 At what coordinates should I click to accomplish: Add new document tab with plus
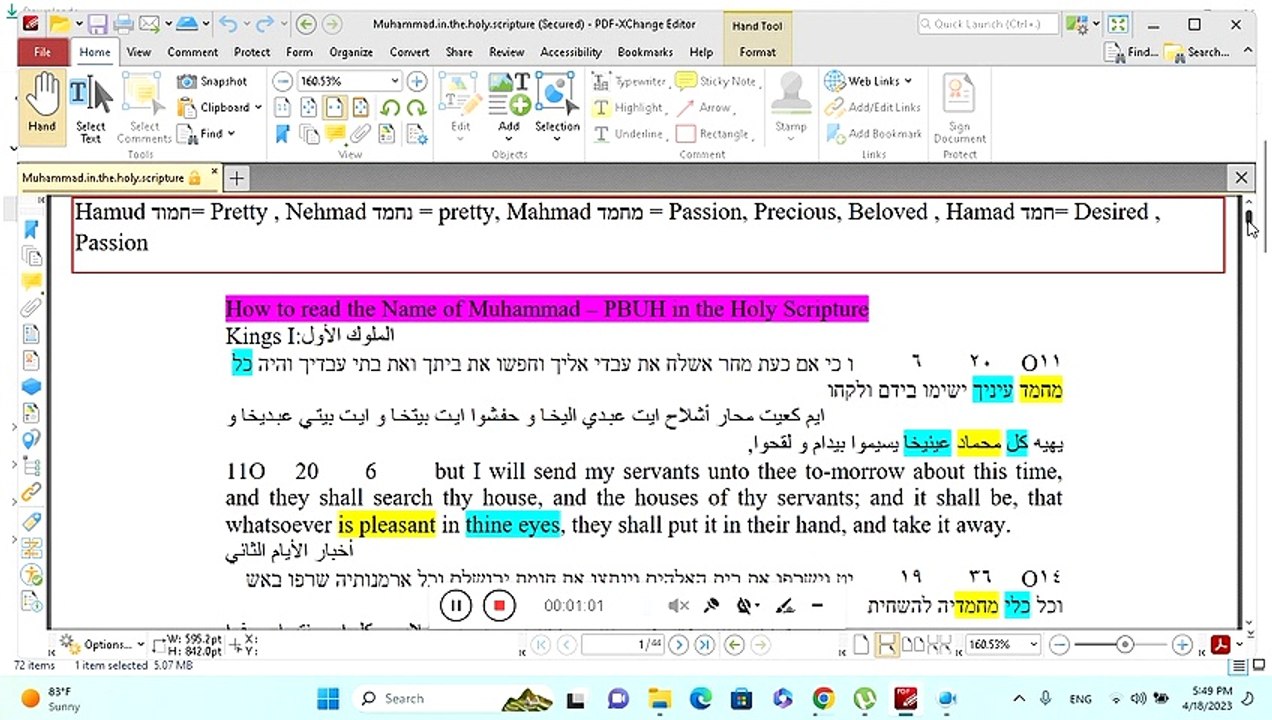click(236, 178)
